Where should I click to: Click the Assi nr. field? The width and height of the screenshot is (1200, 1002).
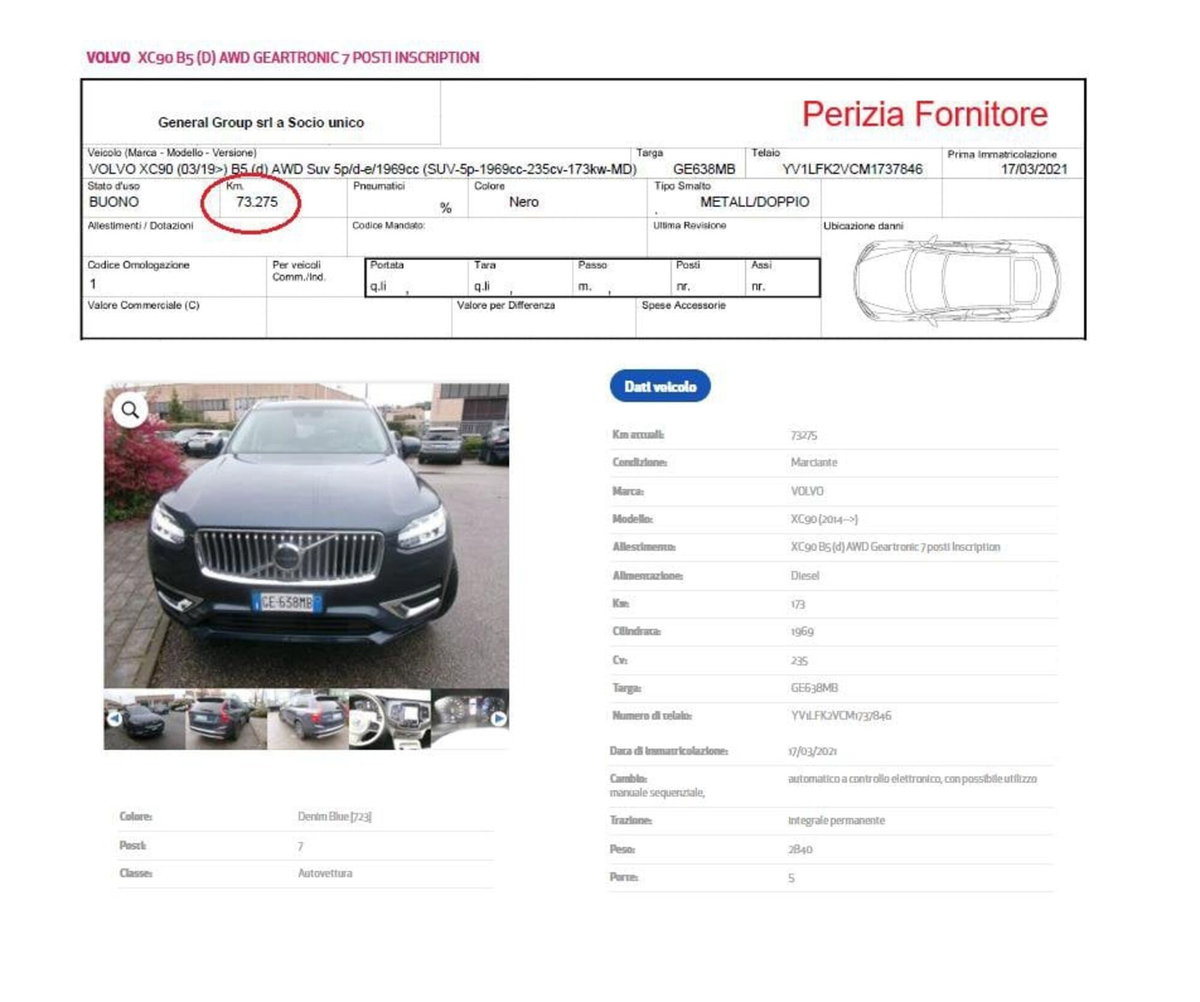[783, 278]
